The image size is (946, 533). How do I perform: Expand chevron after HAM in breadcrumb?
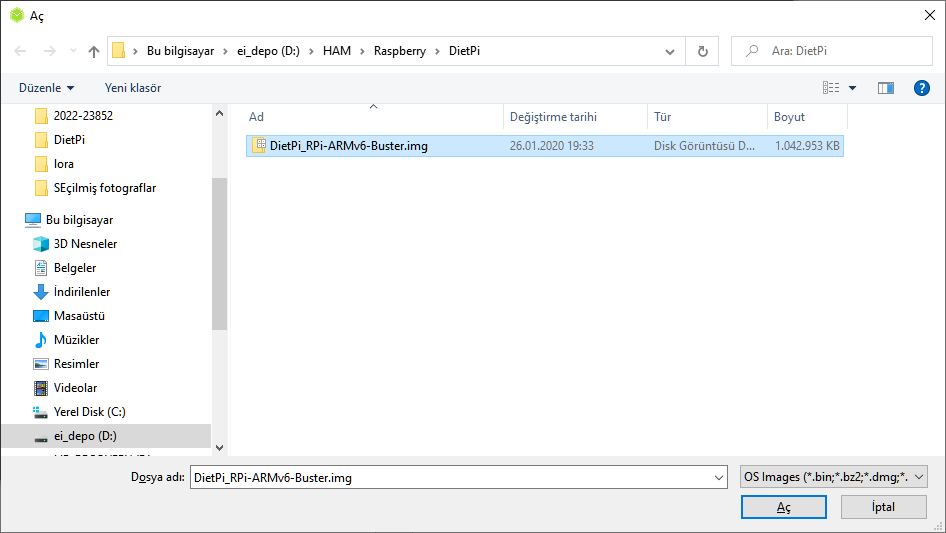point(363,51)
